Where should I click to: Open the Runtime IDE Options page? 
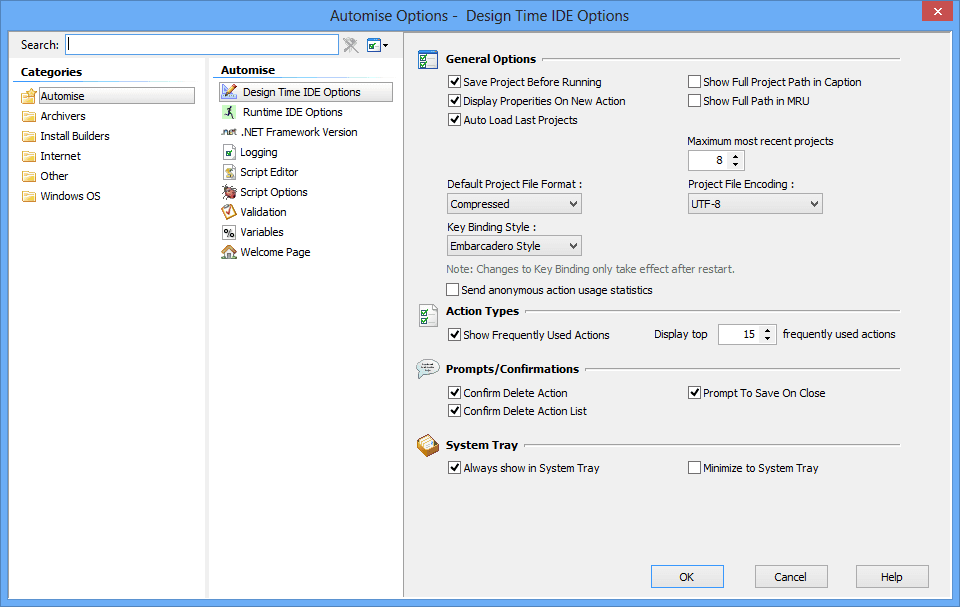click(x=293, y=112)
